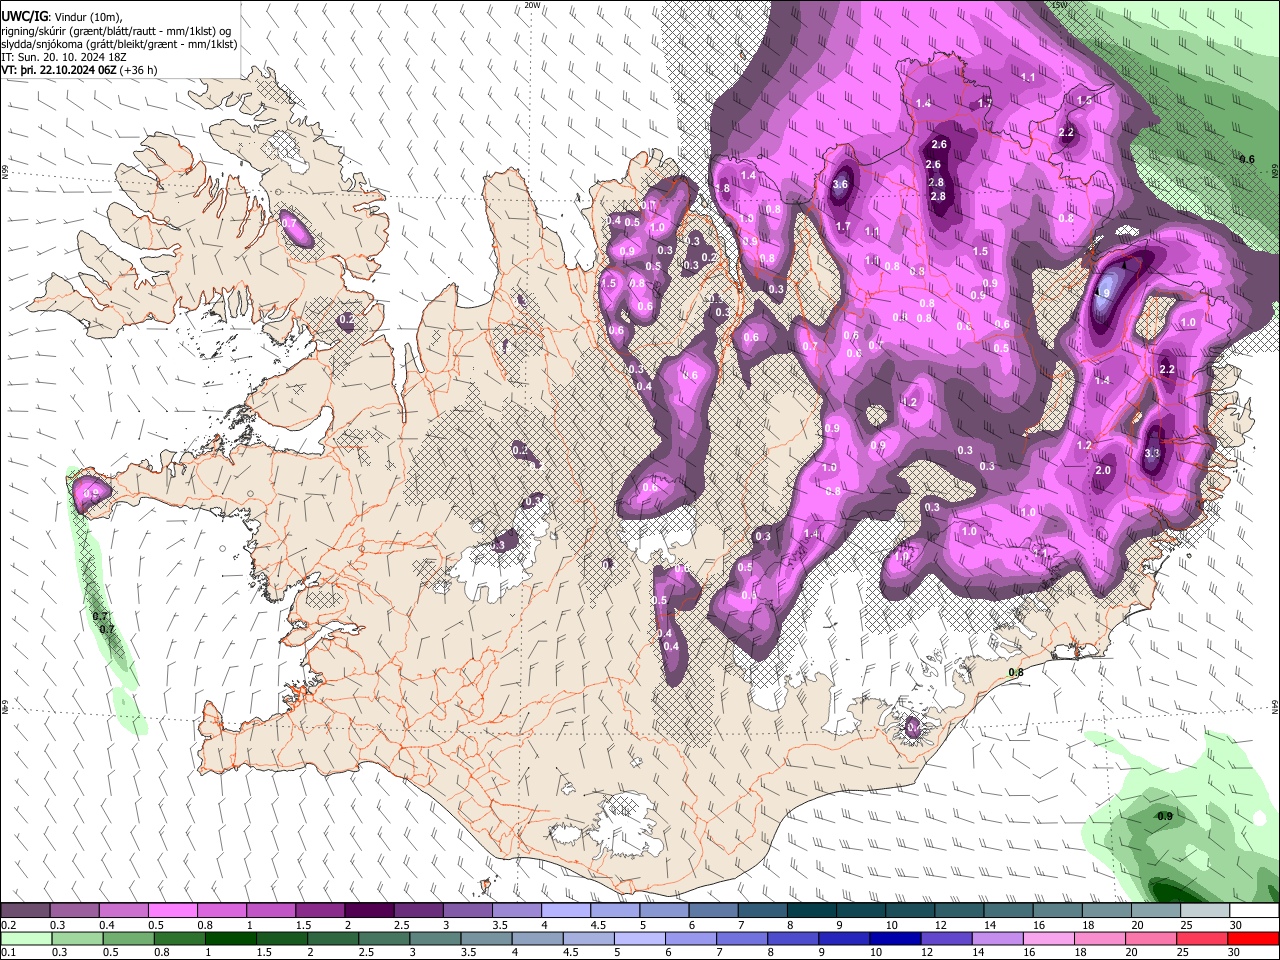Click the 3.6 snowfall value on the map

coord(840,184)
